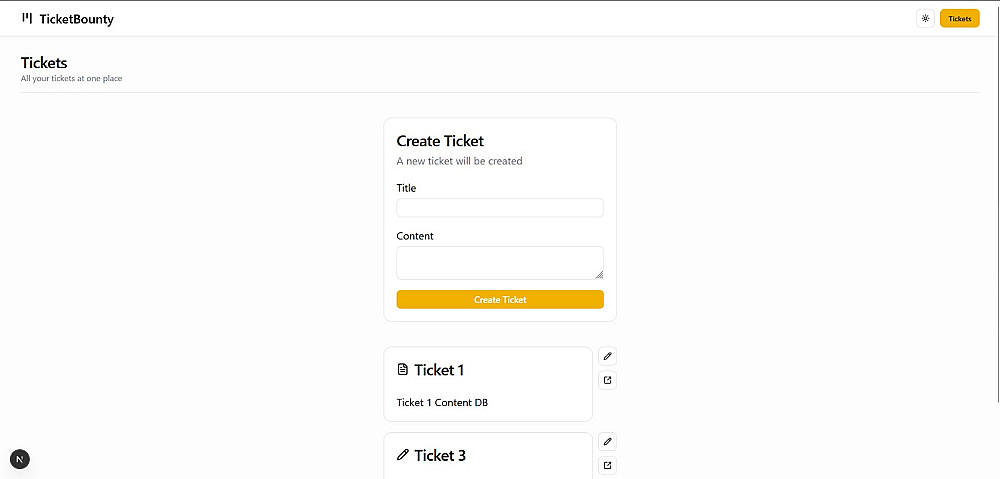
Task: Select the Ticket 3 card title
Action: (x=440, y=455)
